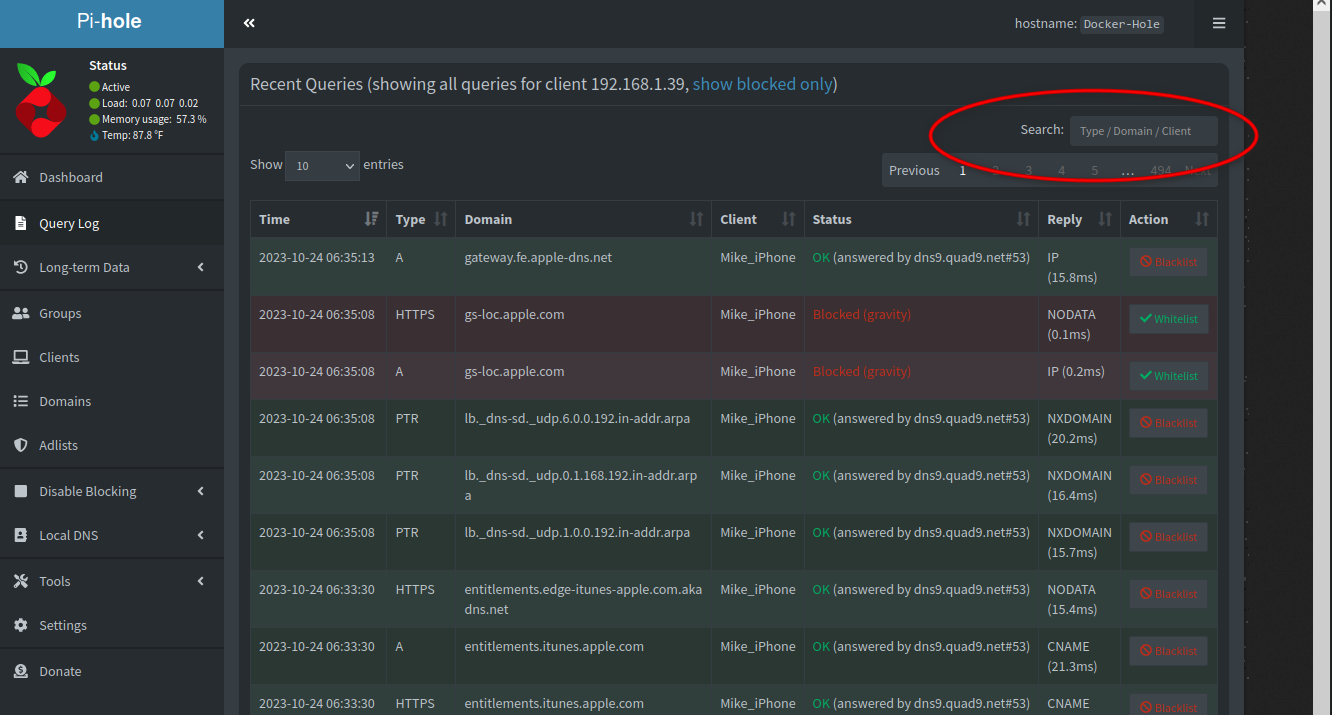Open the hamburger menu at top right

click(x=1219, y=23)
